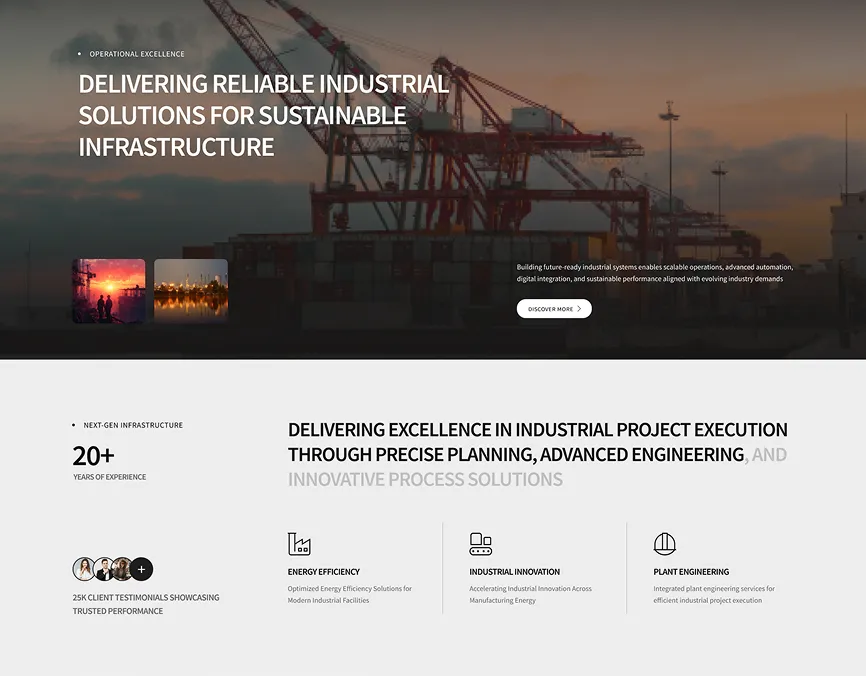Click the Energy Efficiency factory icon
Image resolution: width=866 pixels, height=676 pixels.
pyautogui.click(x=299, y=544)
